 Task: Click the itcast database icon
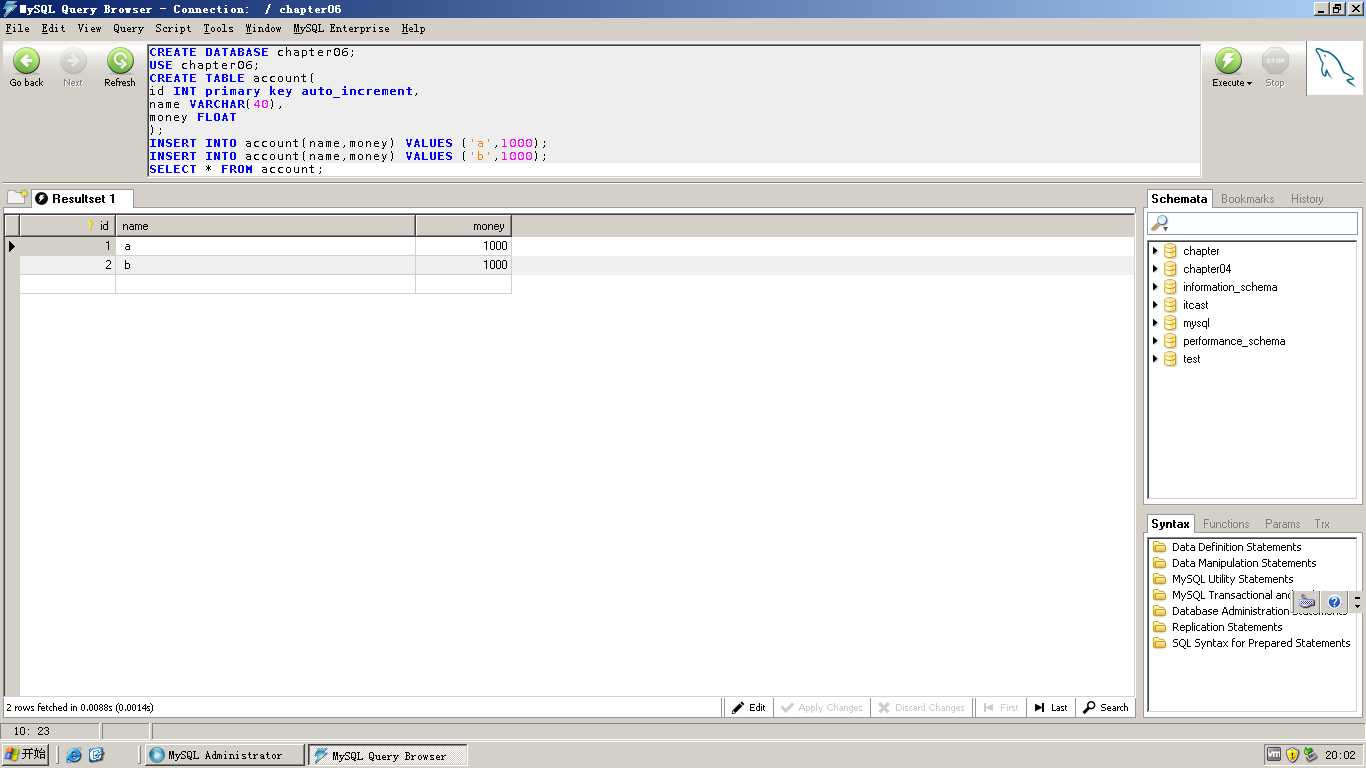click(1170, 305)
